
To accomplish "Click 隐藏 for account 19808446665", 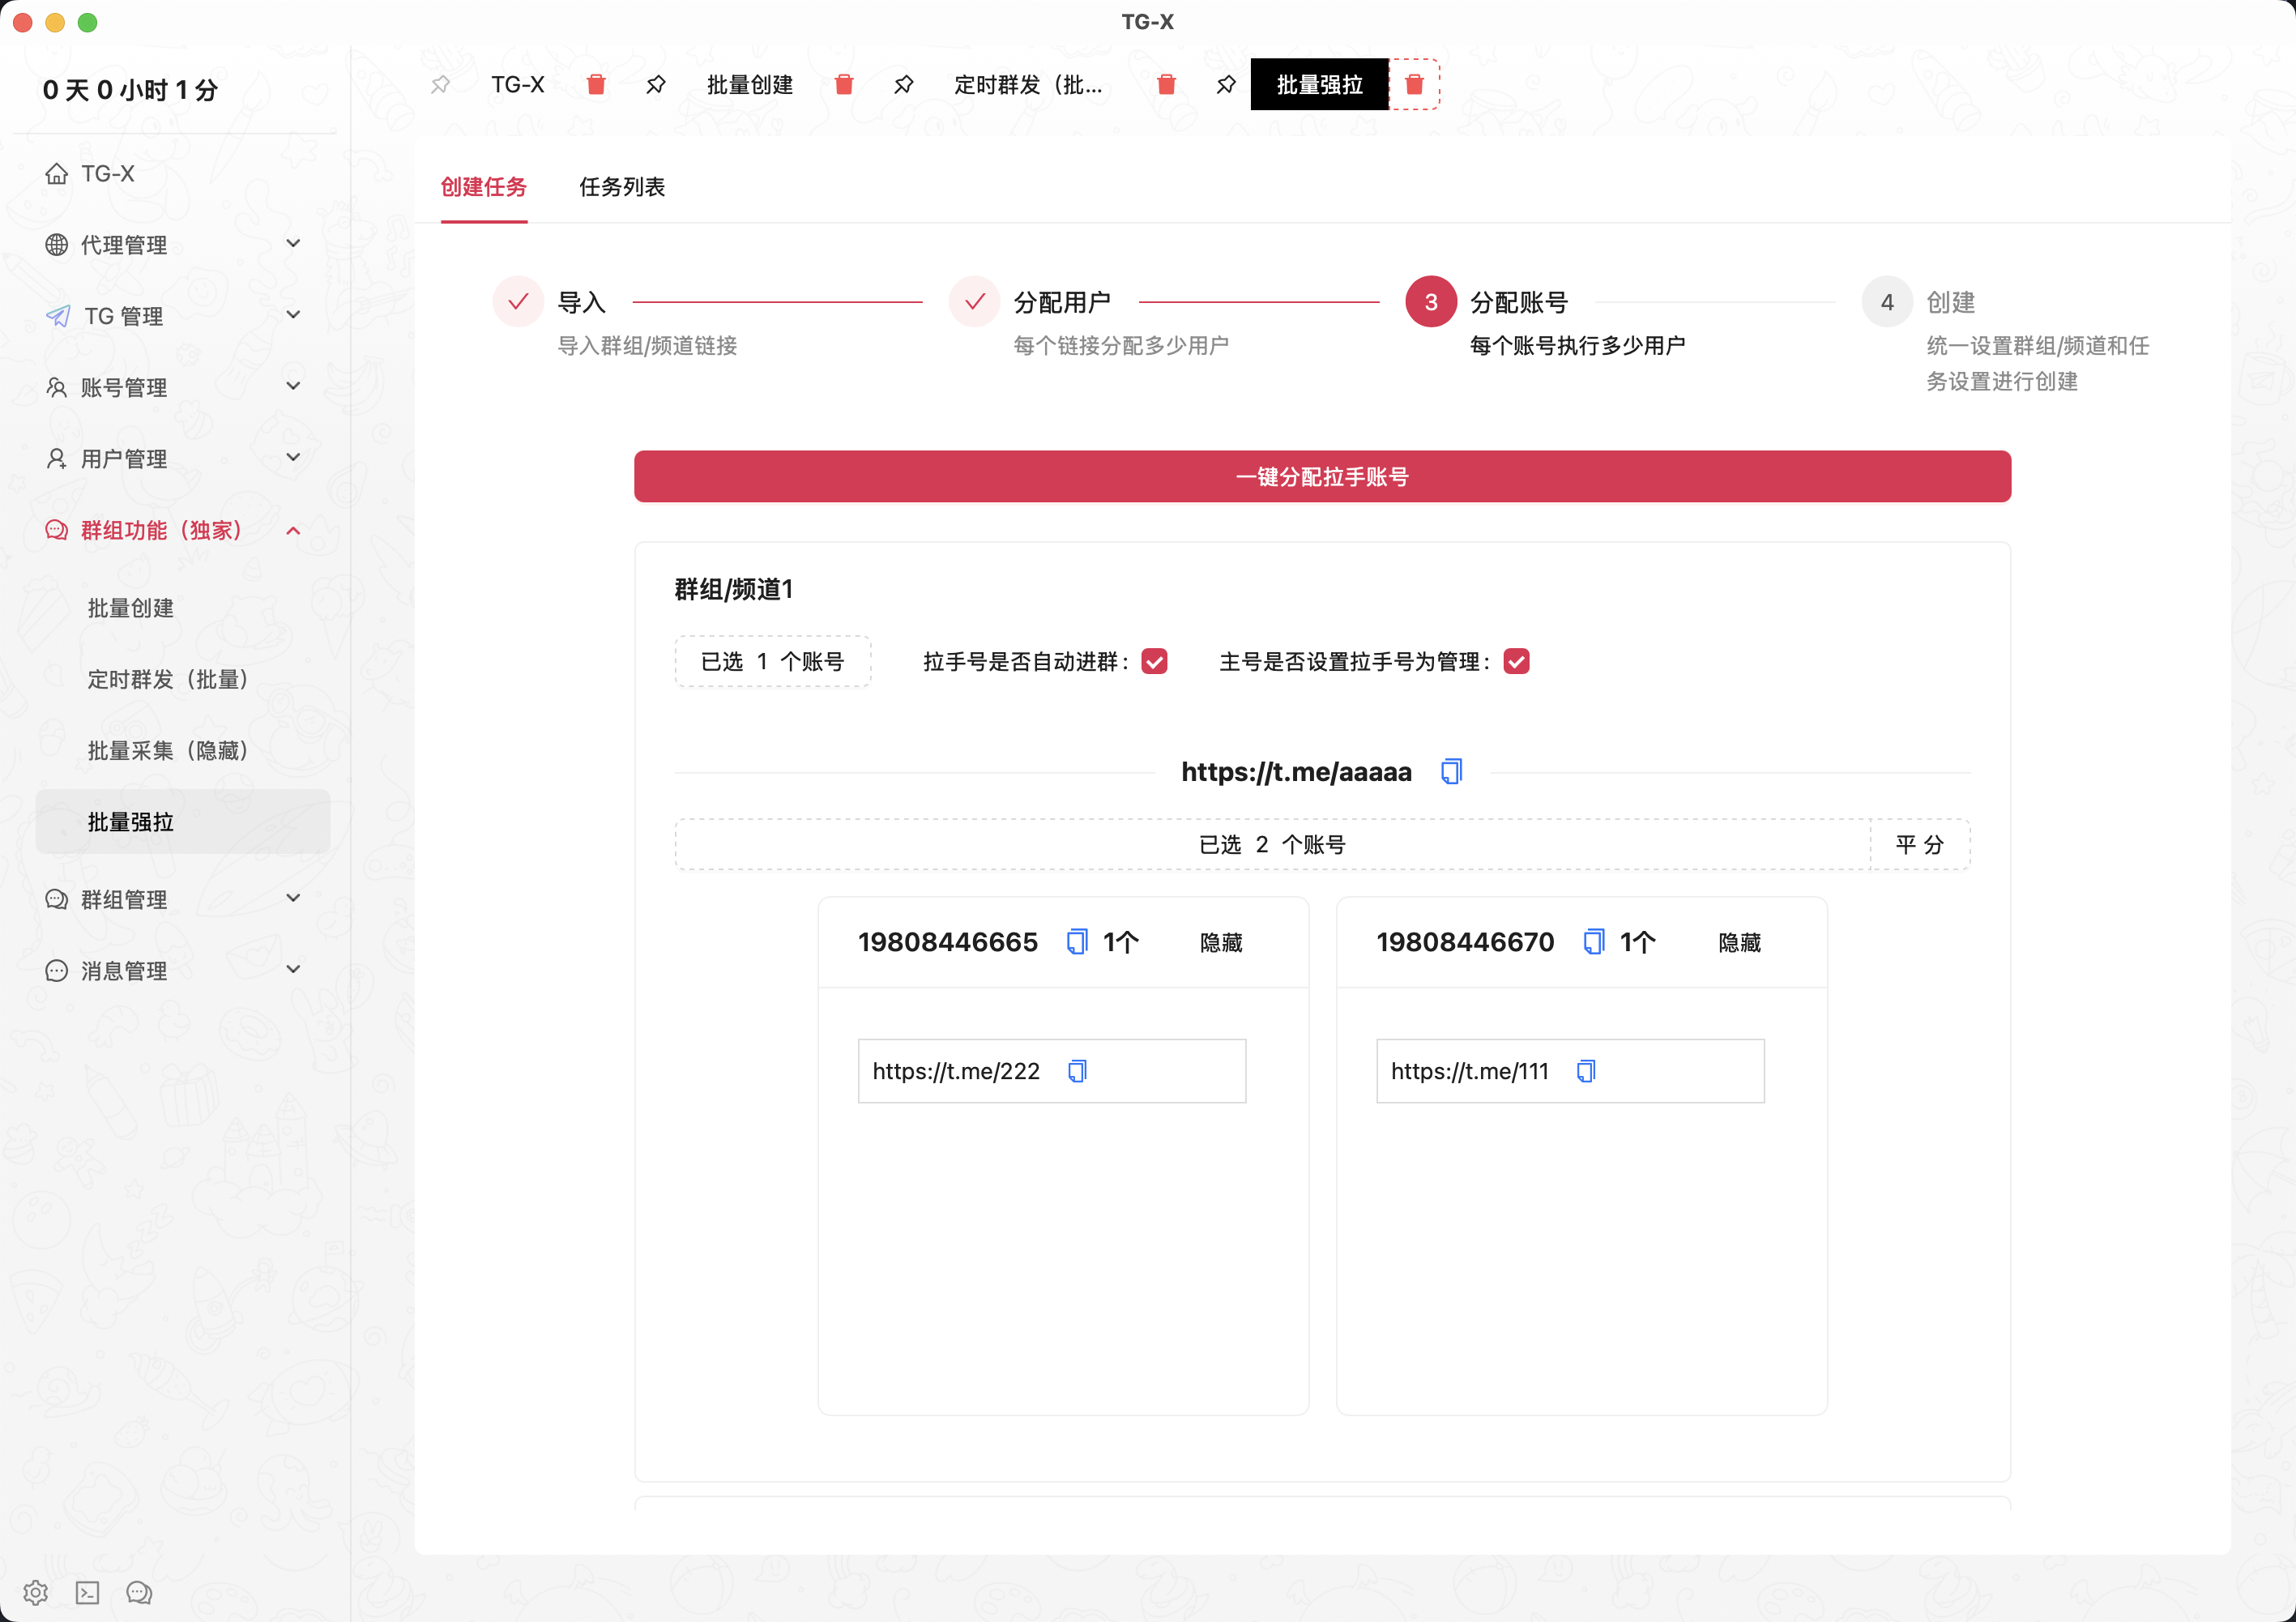I will pyautogui.click(x=1221, y=942).
